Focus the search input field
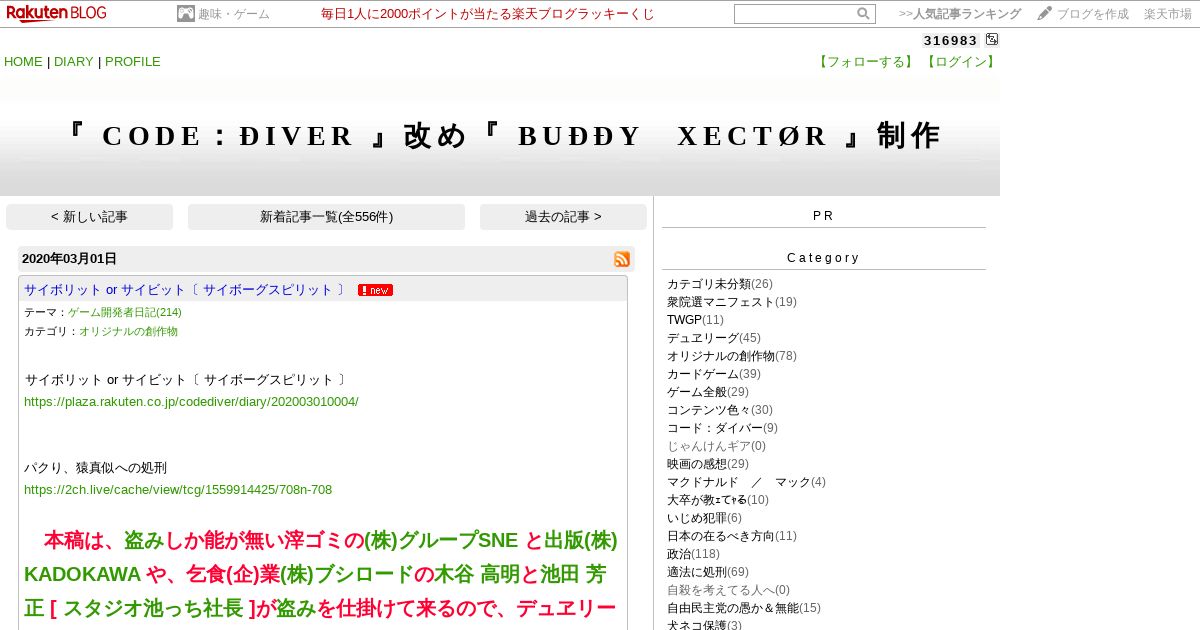The image size is (1200, 630). [795, 14]
